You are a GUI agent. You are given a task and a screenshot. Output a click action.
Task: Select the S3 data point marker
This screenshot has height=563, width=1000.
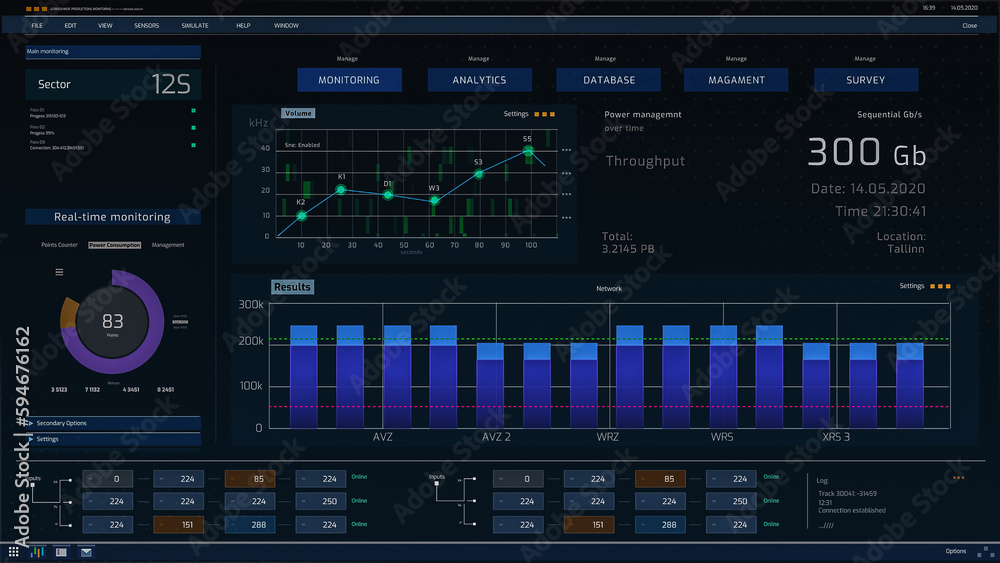(x=478, y=173)
